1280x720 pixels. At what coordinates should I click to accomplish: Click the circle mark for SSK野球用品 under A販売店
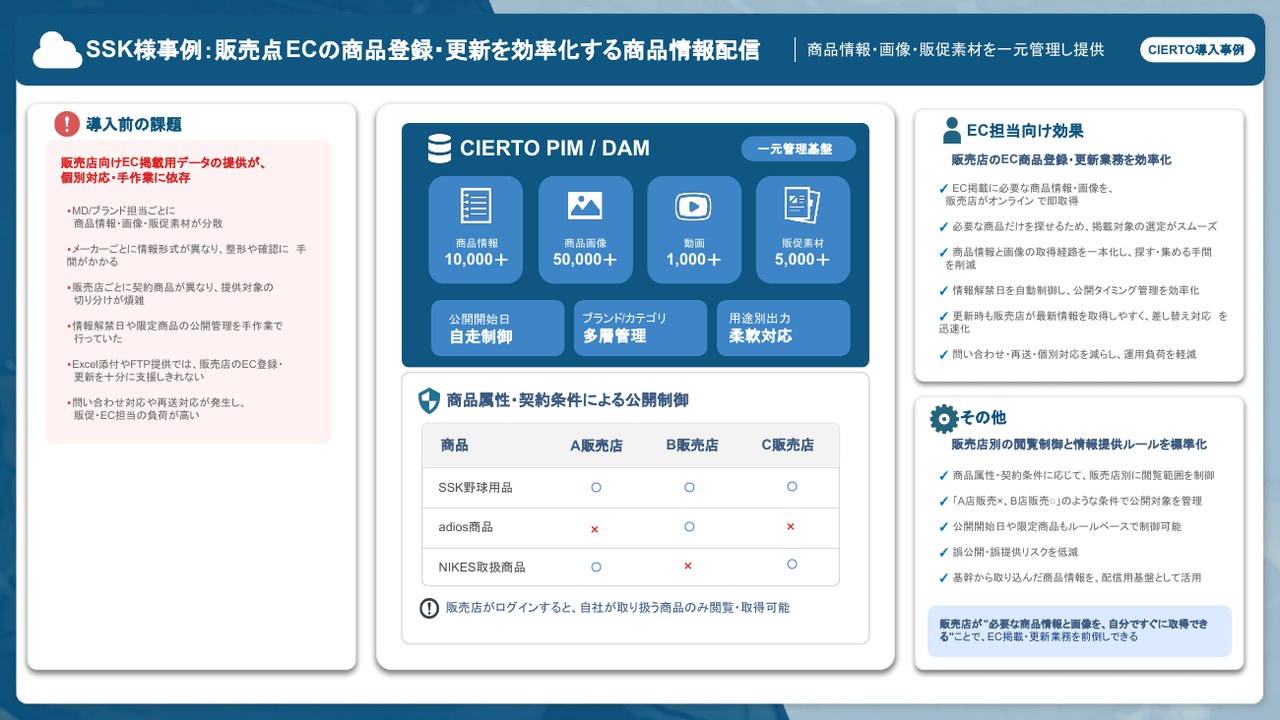(x=595, y=487)
